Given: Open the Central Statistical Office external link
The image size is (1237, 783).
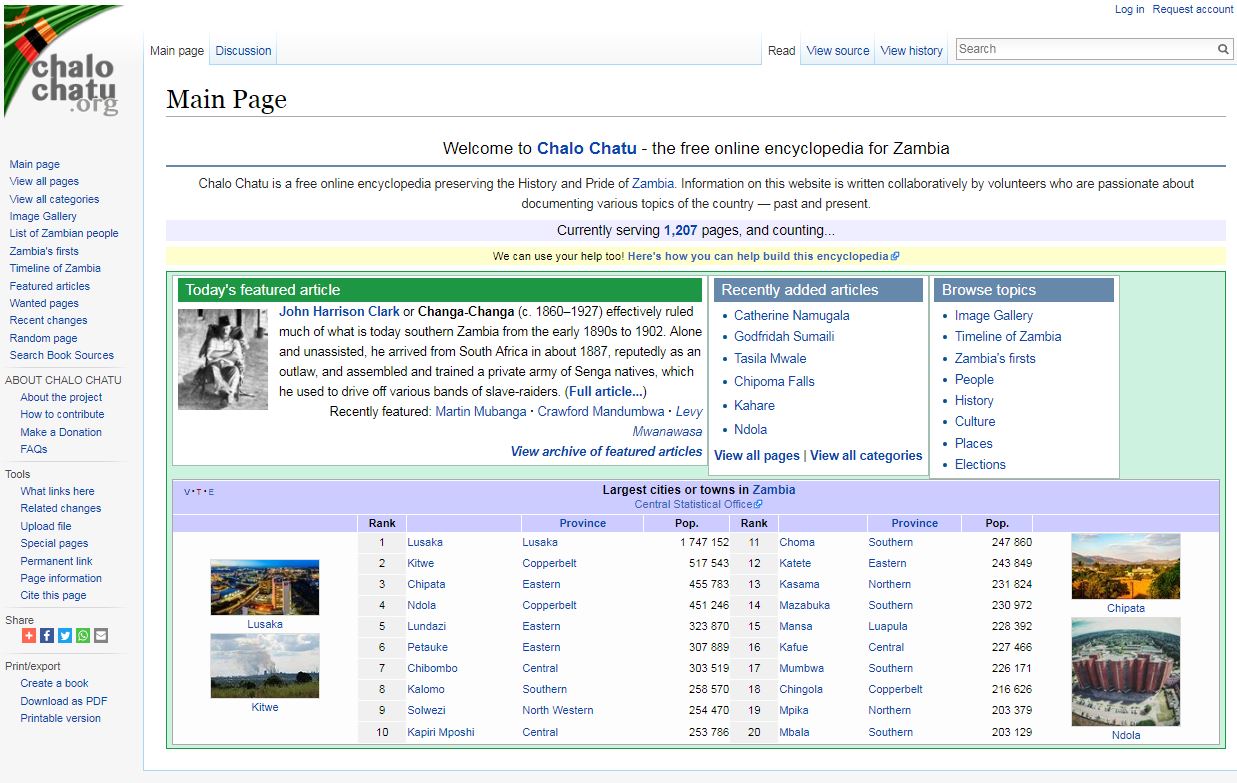Looking at the screenshot, I should 698,504.
